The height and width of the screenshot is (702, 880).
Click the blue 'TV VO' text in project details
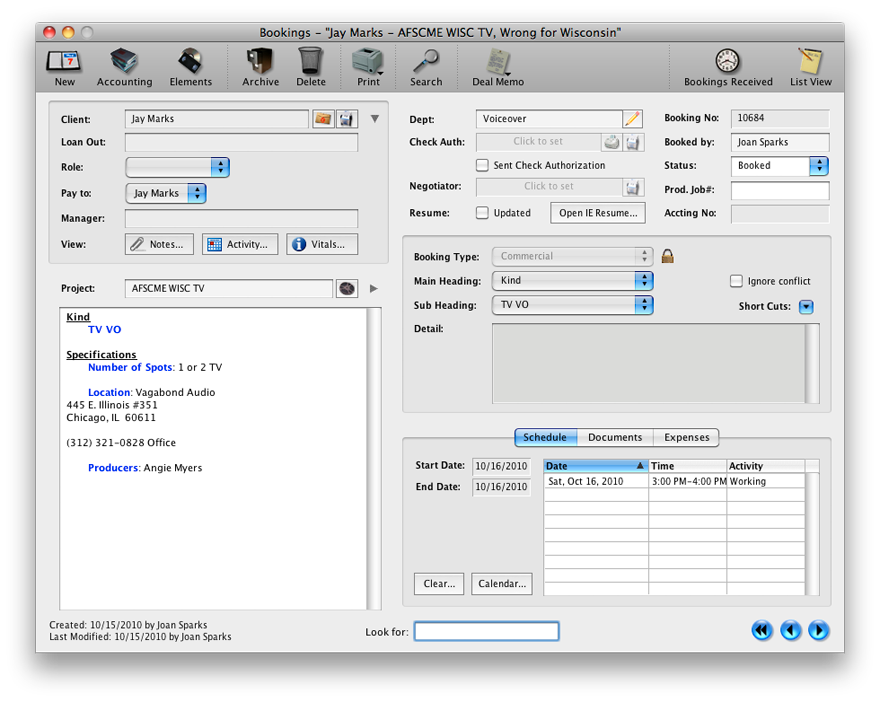tap(104, 329)
